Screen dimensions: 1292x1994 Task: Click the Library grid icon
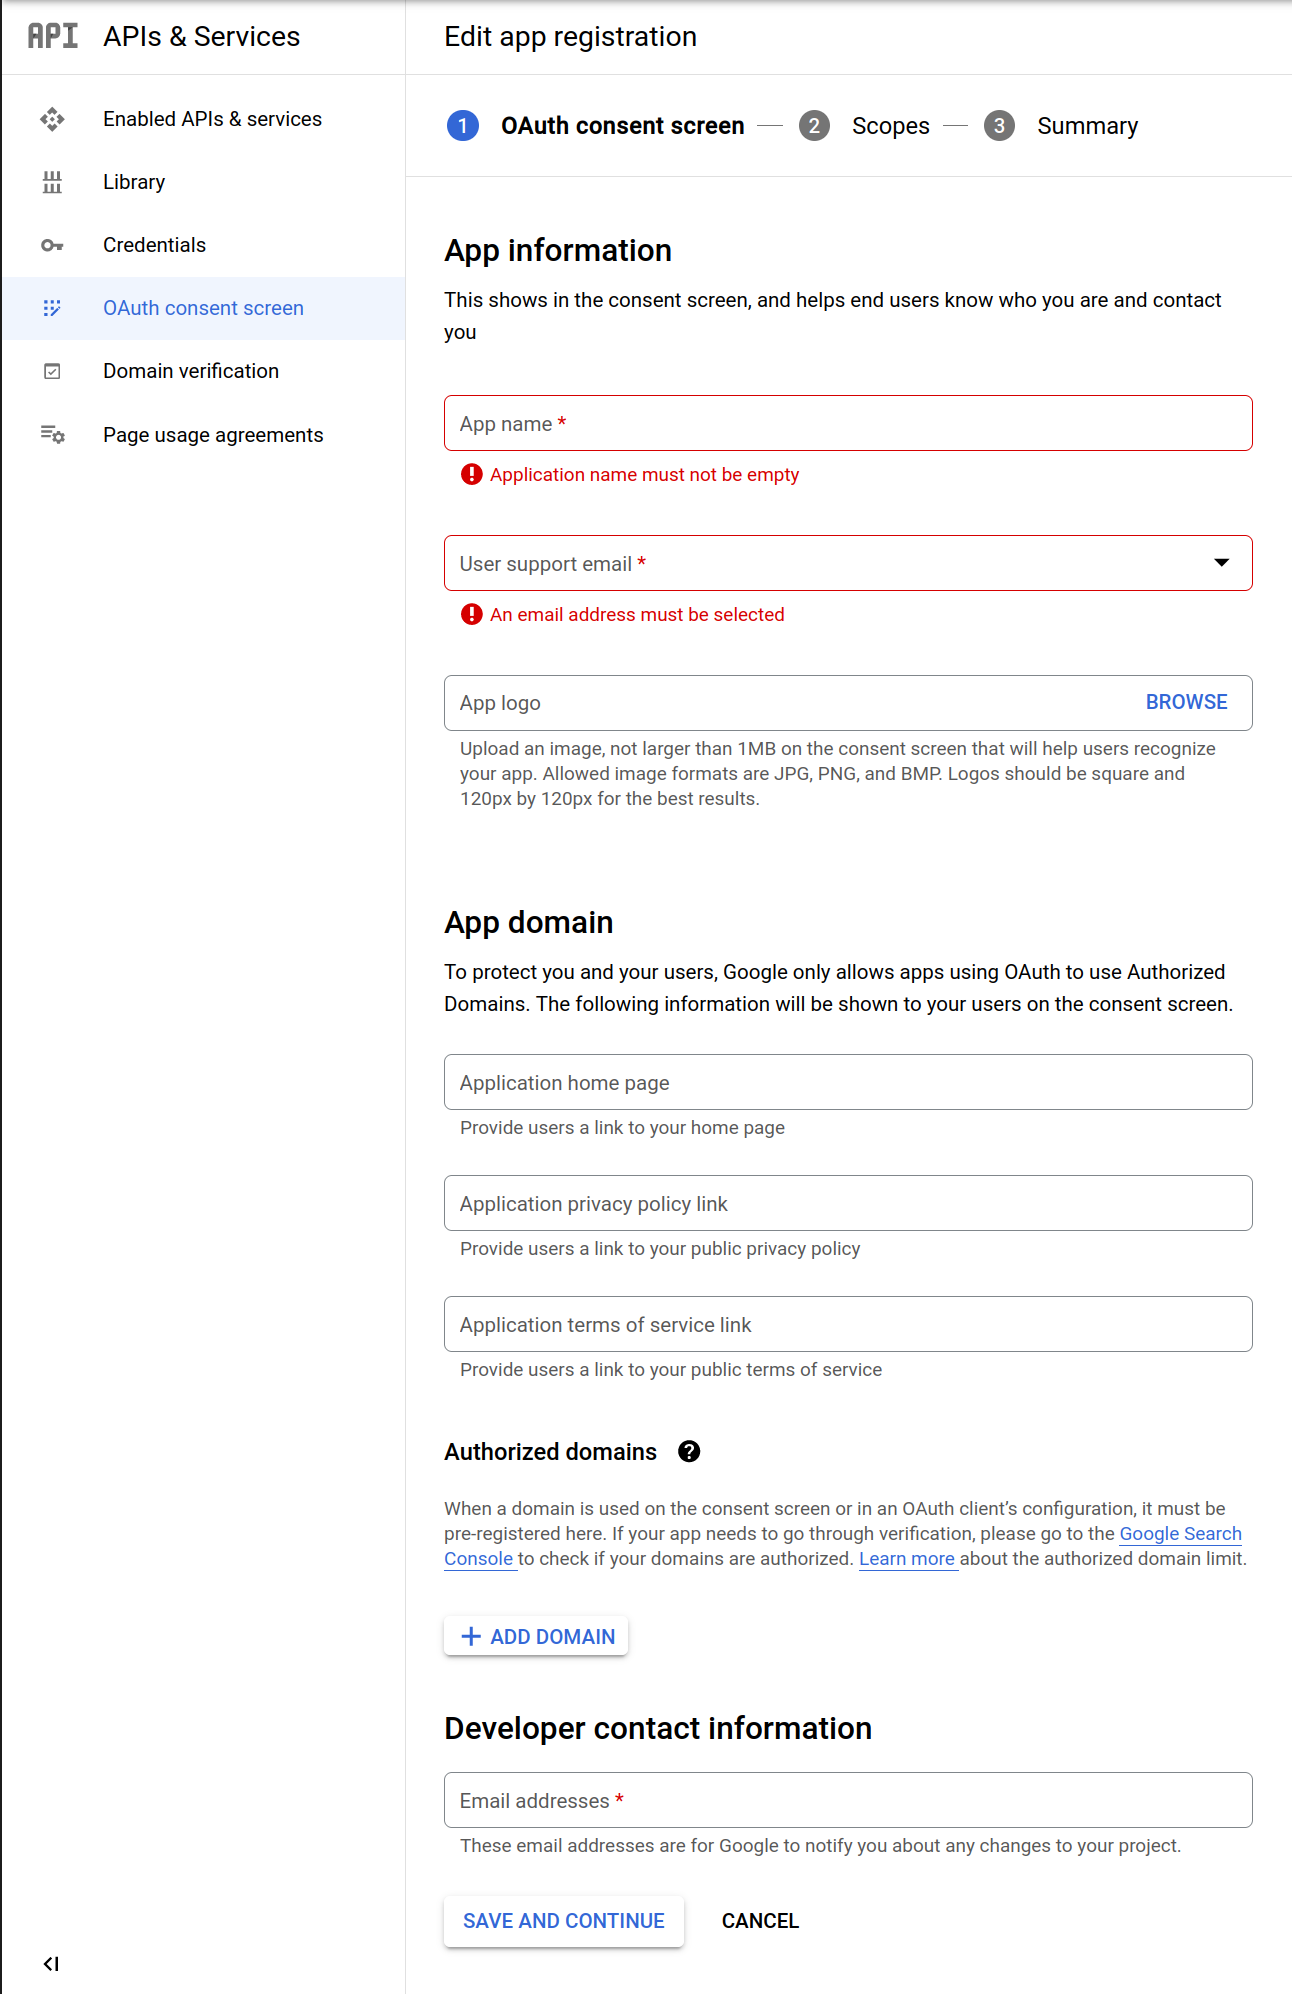point(52,182)
